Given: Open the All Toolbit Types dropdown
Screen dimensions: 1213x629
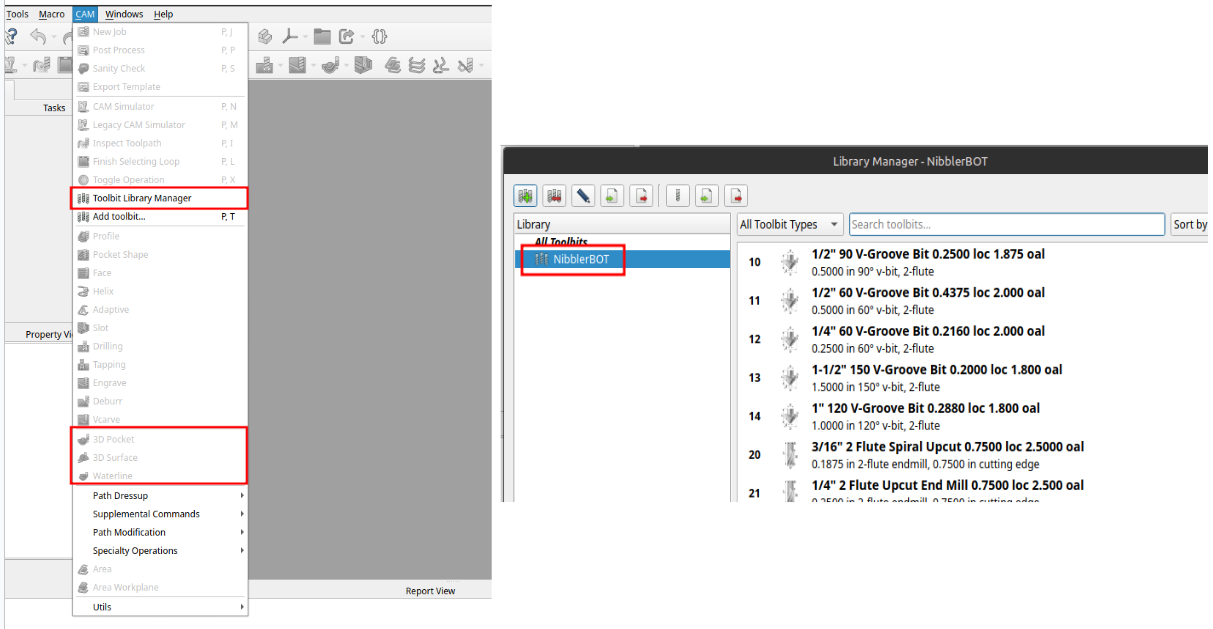Looking at the screenshot, I should pyautogui.click(x=790, y=225).
